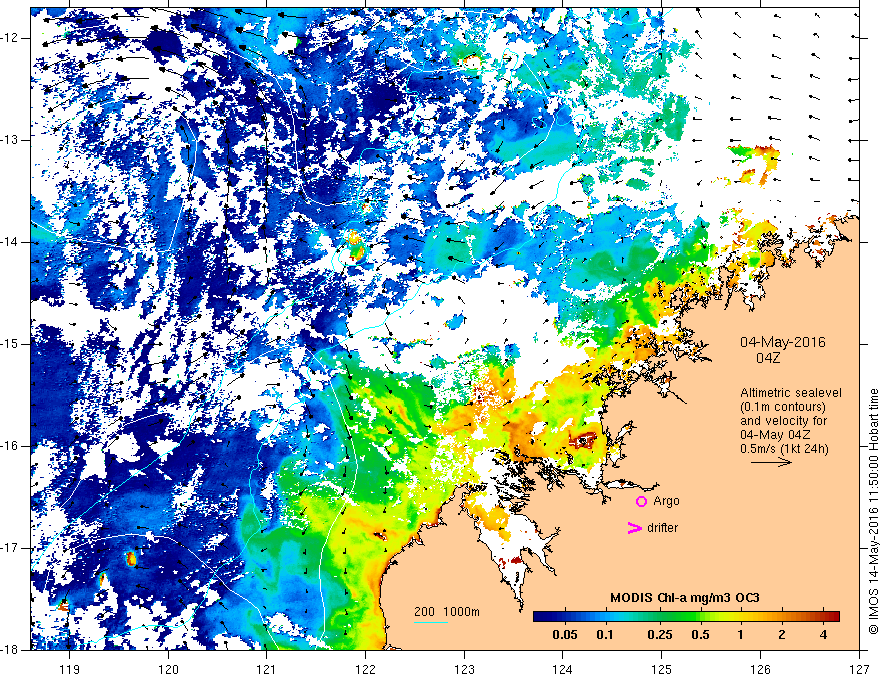The height and width of the screenshot is (680, 880).
Task: Click the longitude axis label 124
Action: (x=563, y=669)
